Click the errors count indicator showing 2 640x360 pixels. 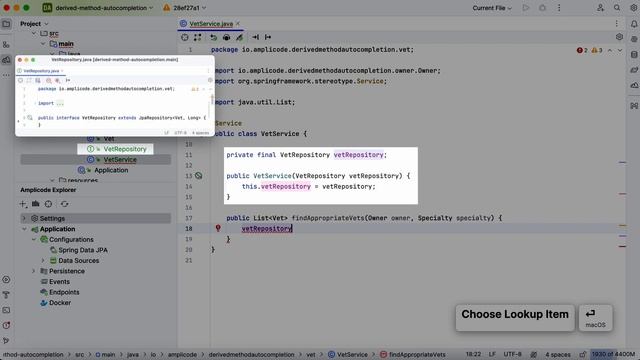point(582,50)
